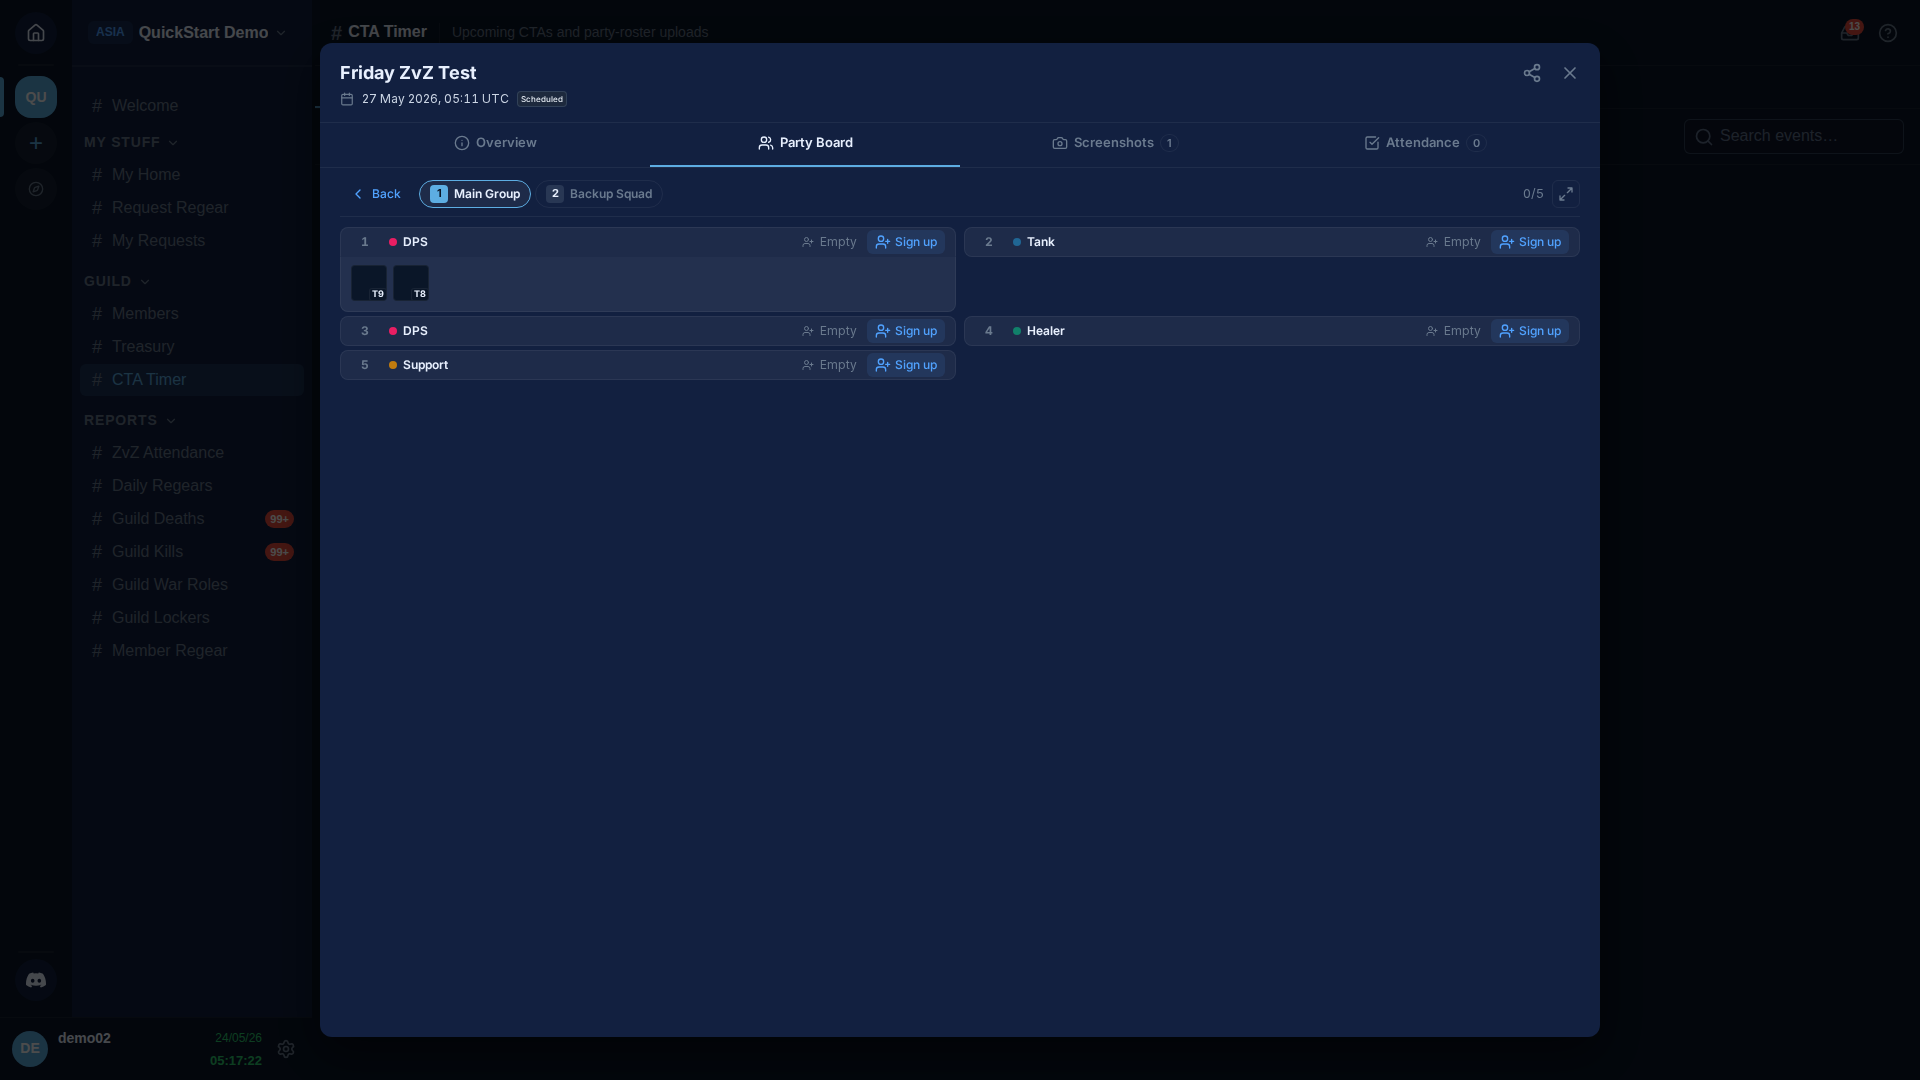Collapse the MY STUFF section
This screenshot has height=1080, width=1920.
pos(131,142)
